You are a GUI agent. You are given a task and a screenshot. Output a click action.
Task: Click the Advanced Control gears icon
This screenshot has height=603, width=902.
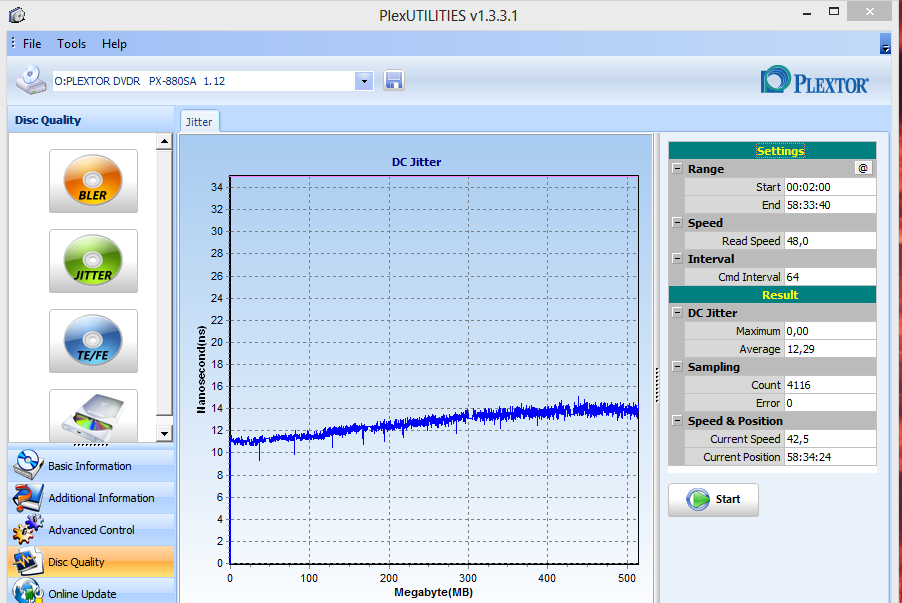(28, 529)
